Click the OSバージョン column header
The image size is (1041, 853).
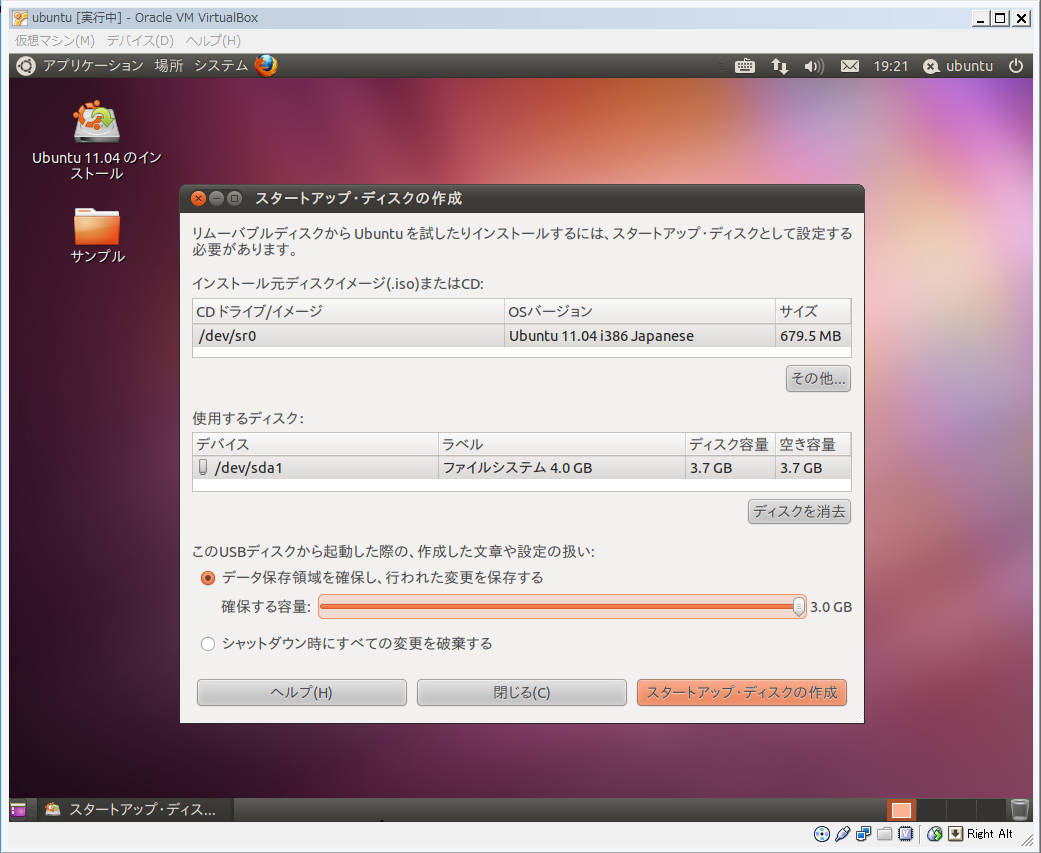pyautogui.click(x=639, y=311)
